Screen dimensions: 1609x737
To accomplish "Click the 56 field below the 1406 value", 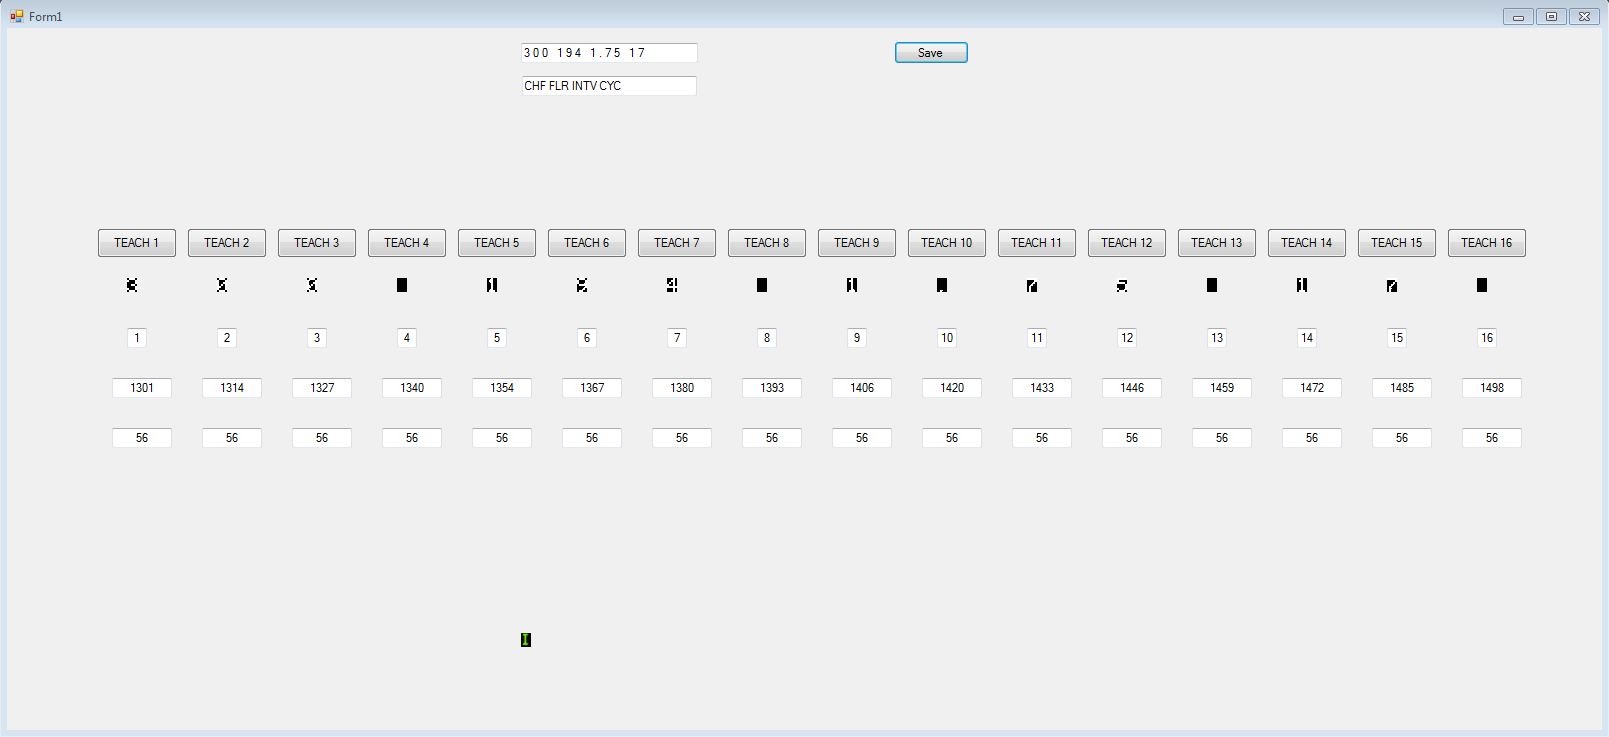I will click(x=862, y=438).
